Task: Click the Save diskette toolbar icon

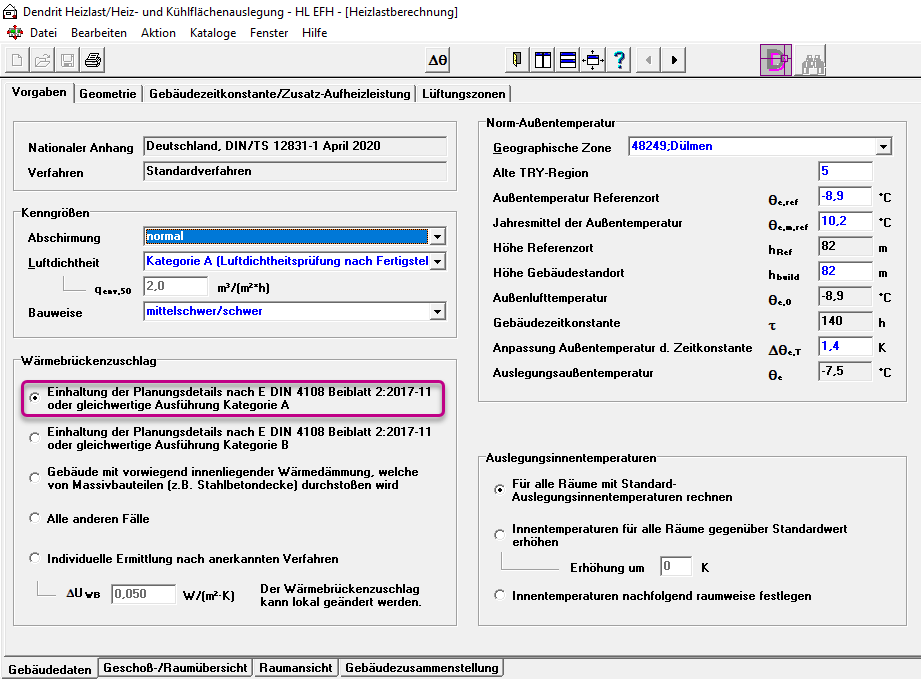Action: 68,60
